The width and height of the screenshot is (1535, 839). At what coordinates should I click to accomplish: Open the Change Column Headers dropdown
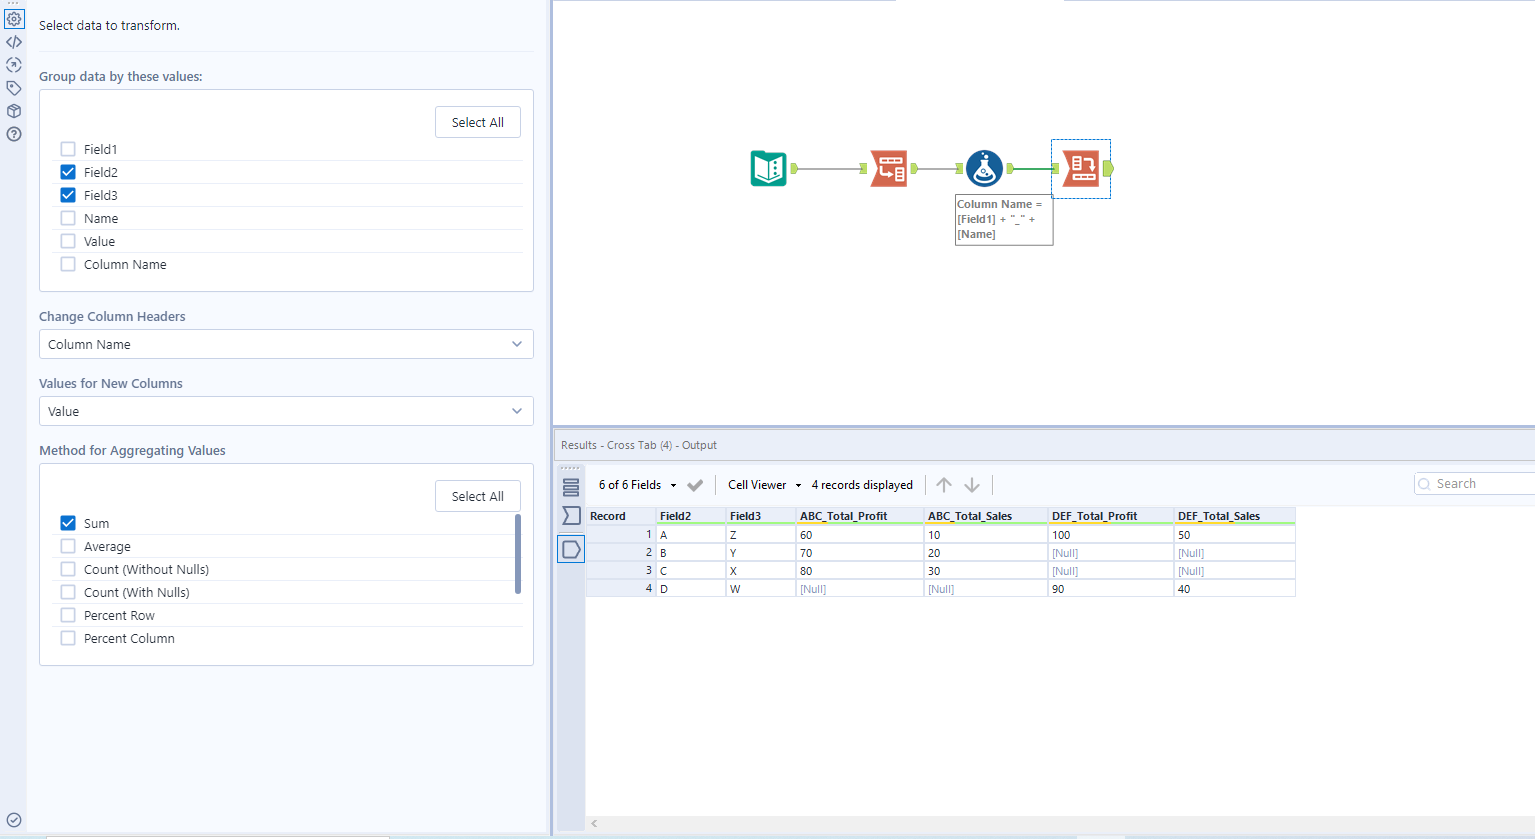tap(286, 344)
